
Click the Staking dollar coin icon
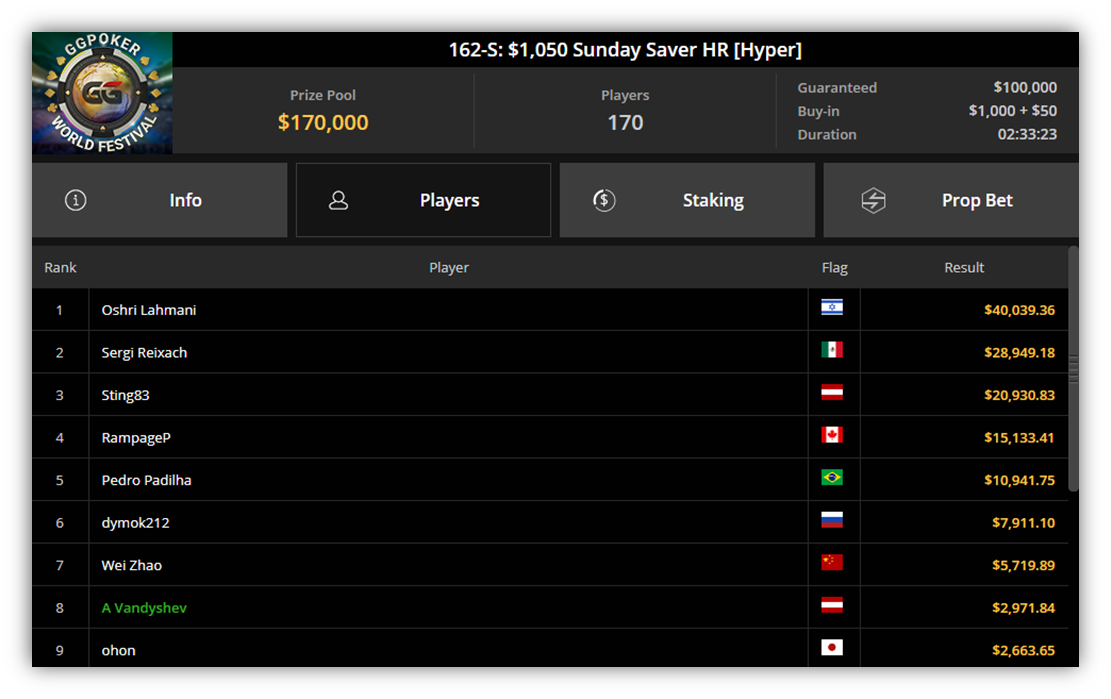[x=604, y=200]
